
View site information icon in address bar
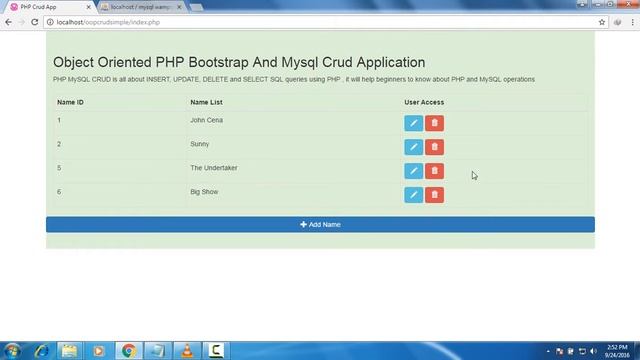pos(50,22)
